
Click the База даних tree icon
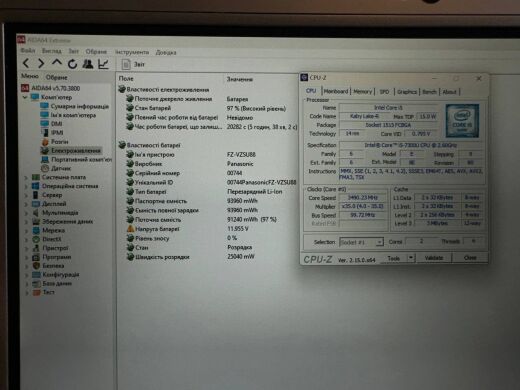point(36,284)
